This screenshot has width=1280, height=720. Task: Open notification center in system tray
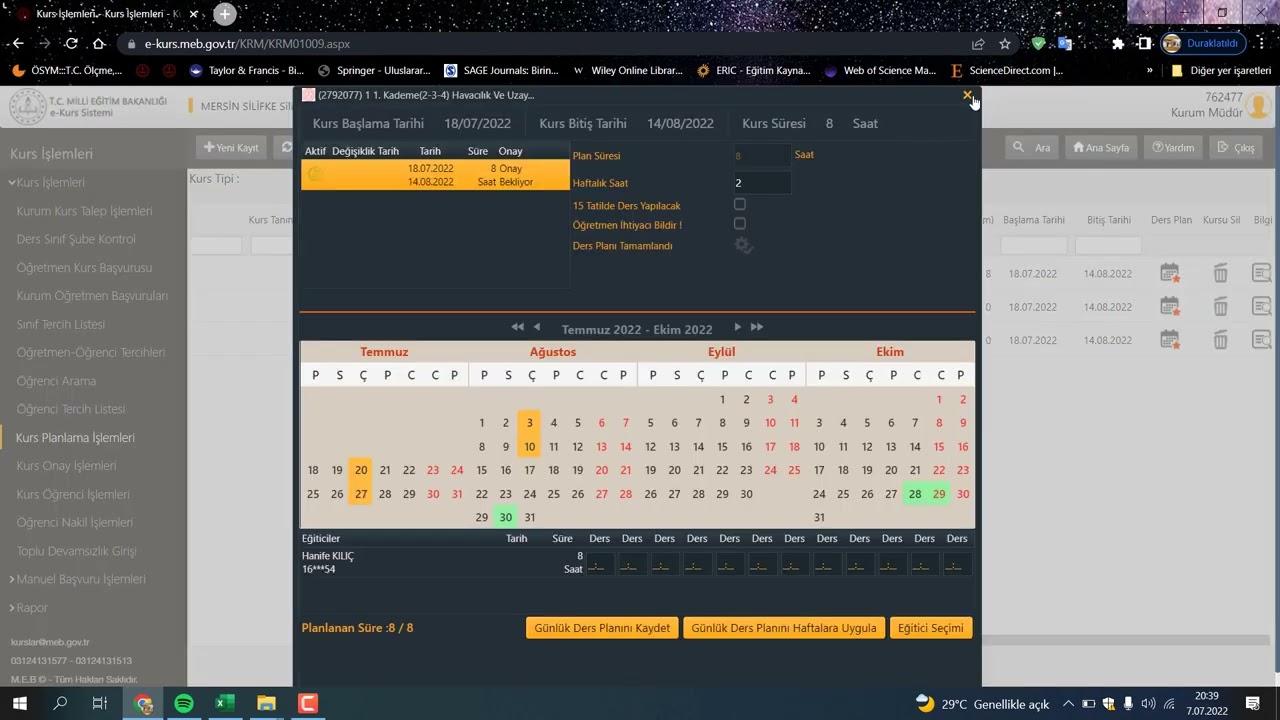[x=1252, y=703]
